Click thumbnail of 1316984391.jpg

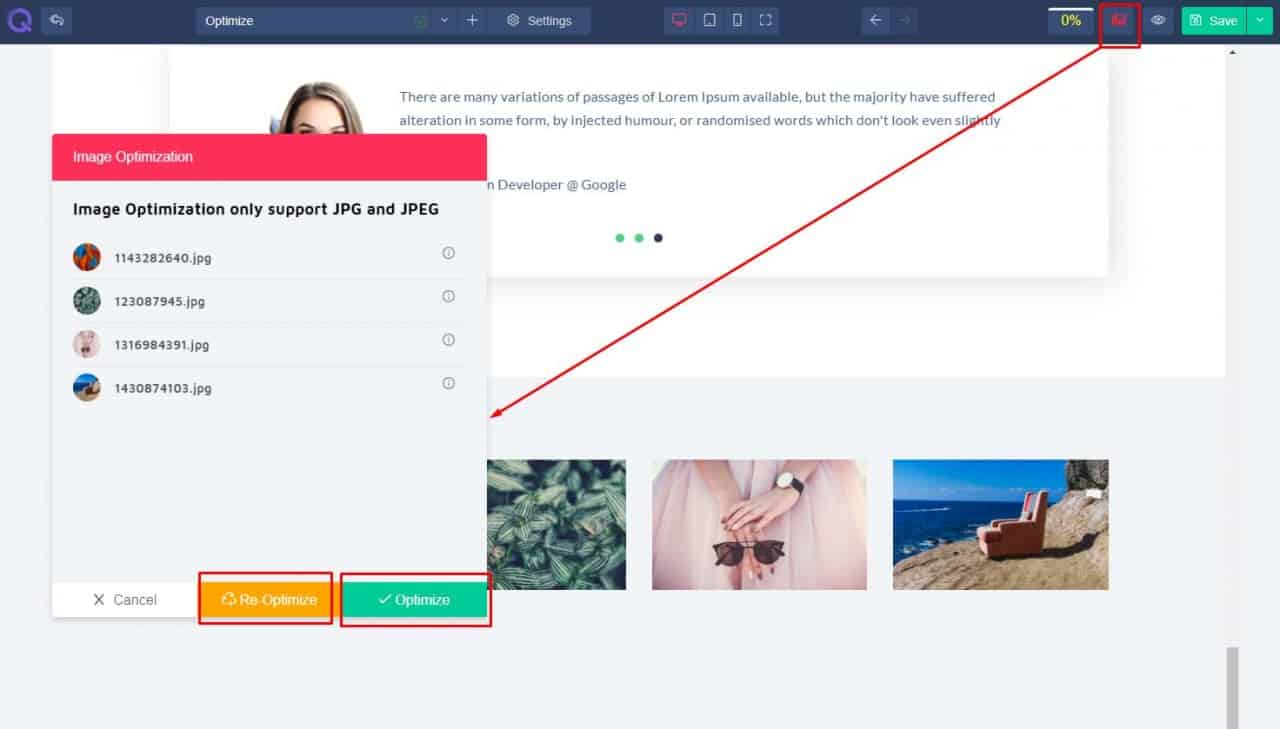coord(87,344)
